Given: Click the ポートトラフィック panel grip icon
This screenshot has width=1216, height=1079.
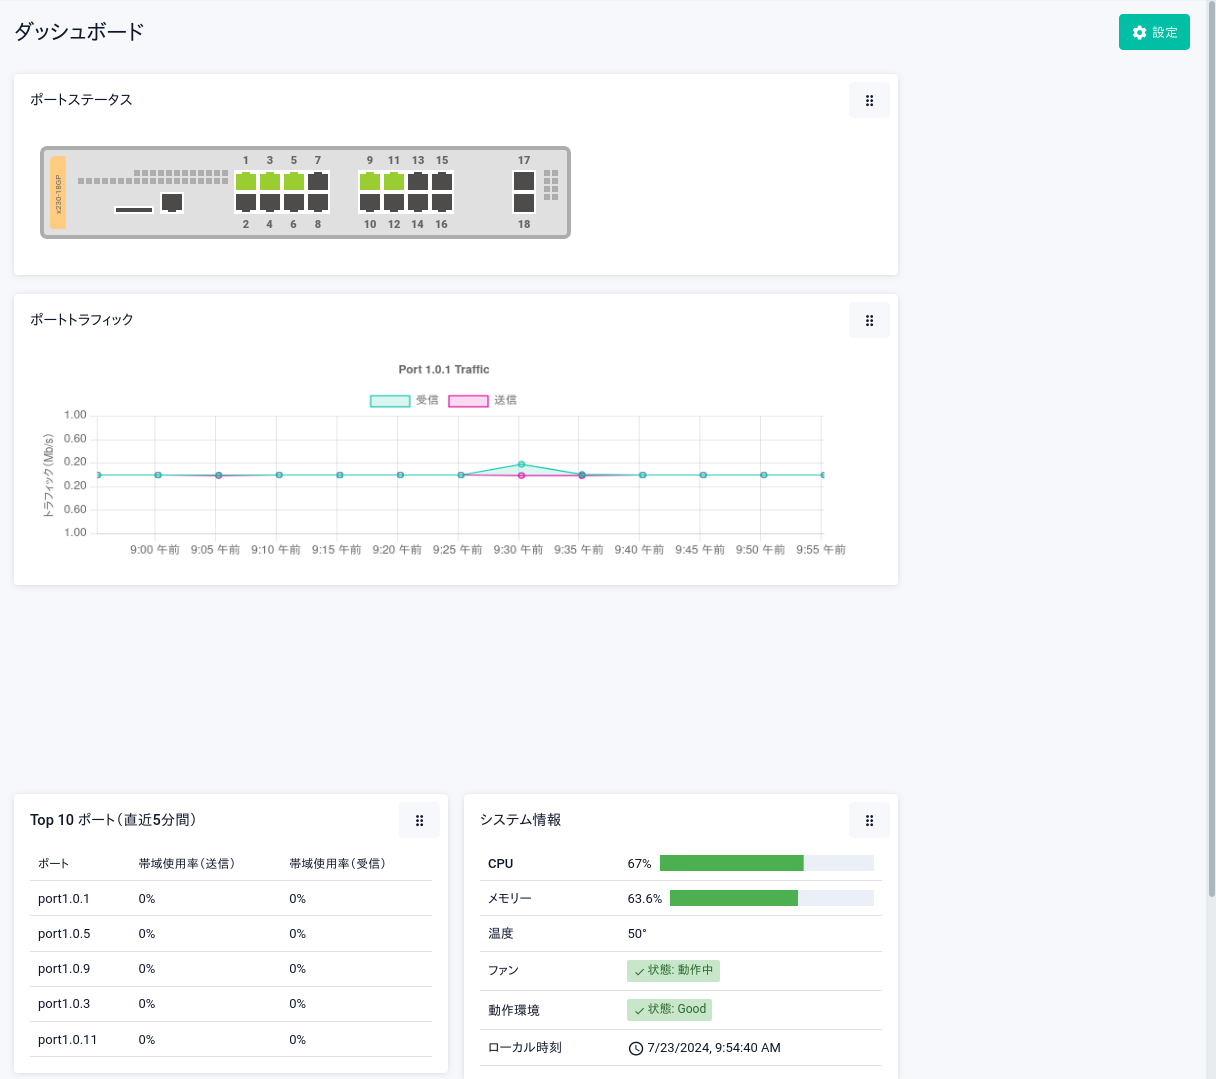Looking at the screenshot, I should 869,320.
